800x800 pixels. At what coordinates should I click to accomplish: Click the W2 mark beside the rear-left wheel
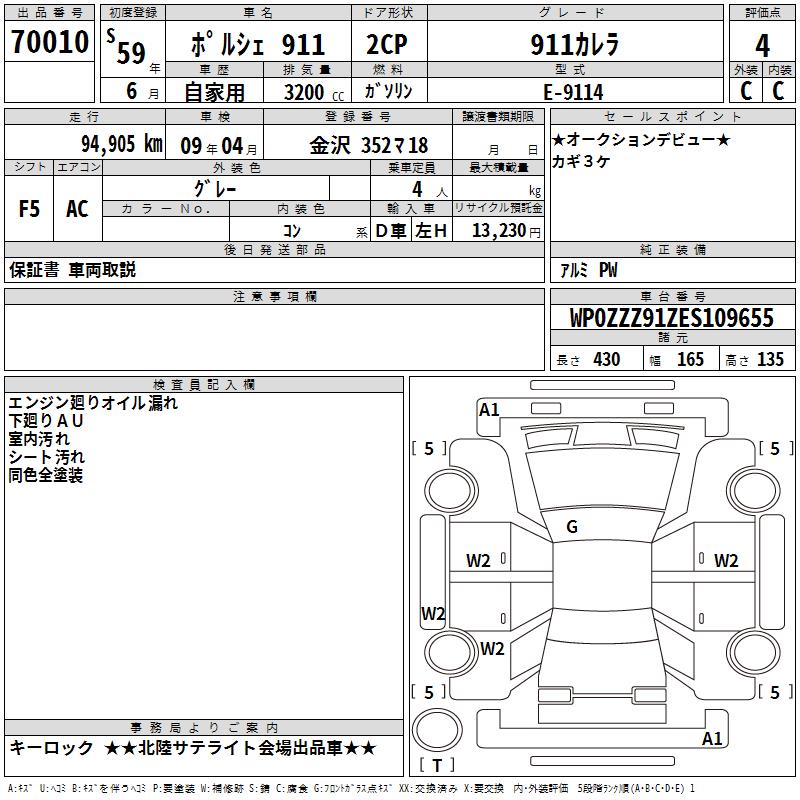point(492,649)
